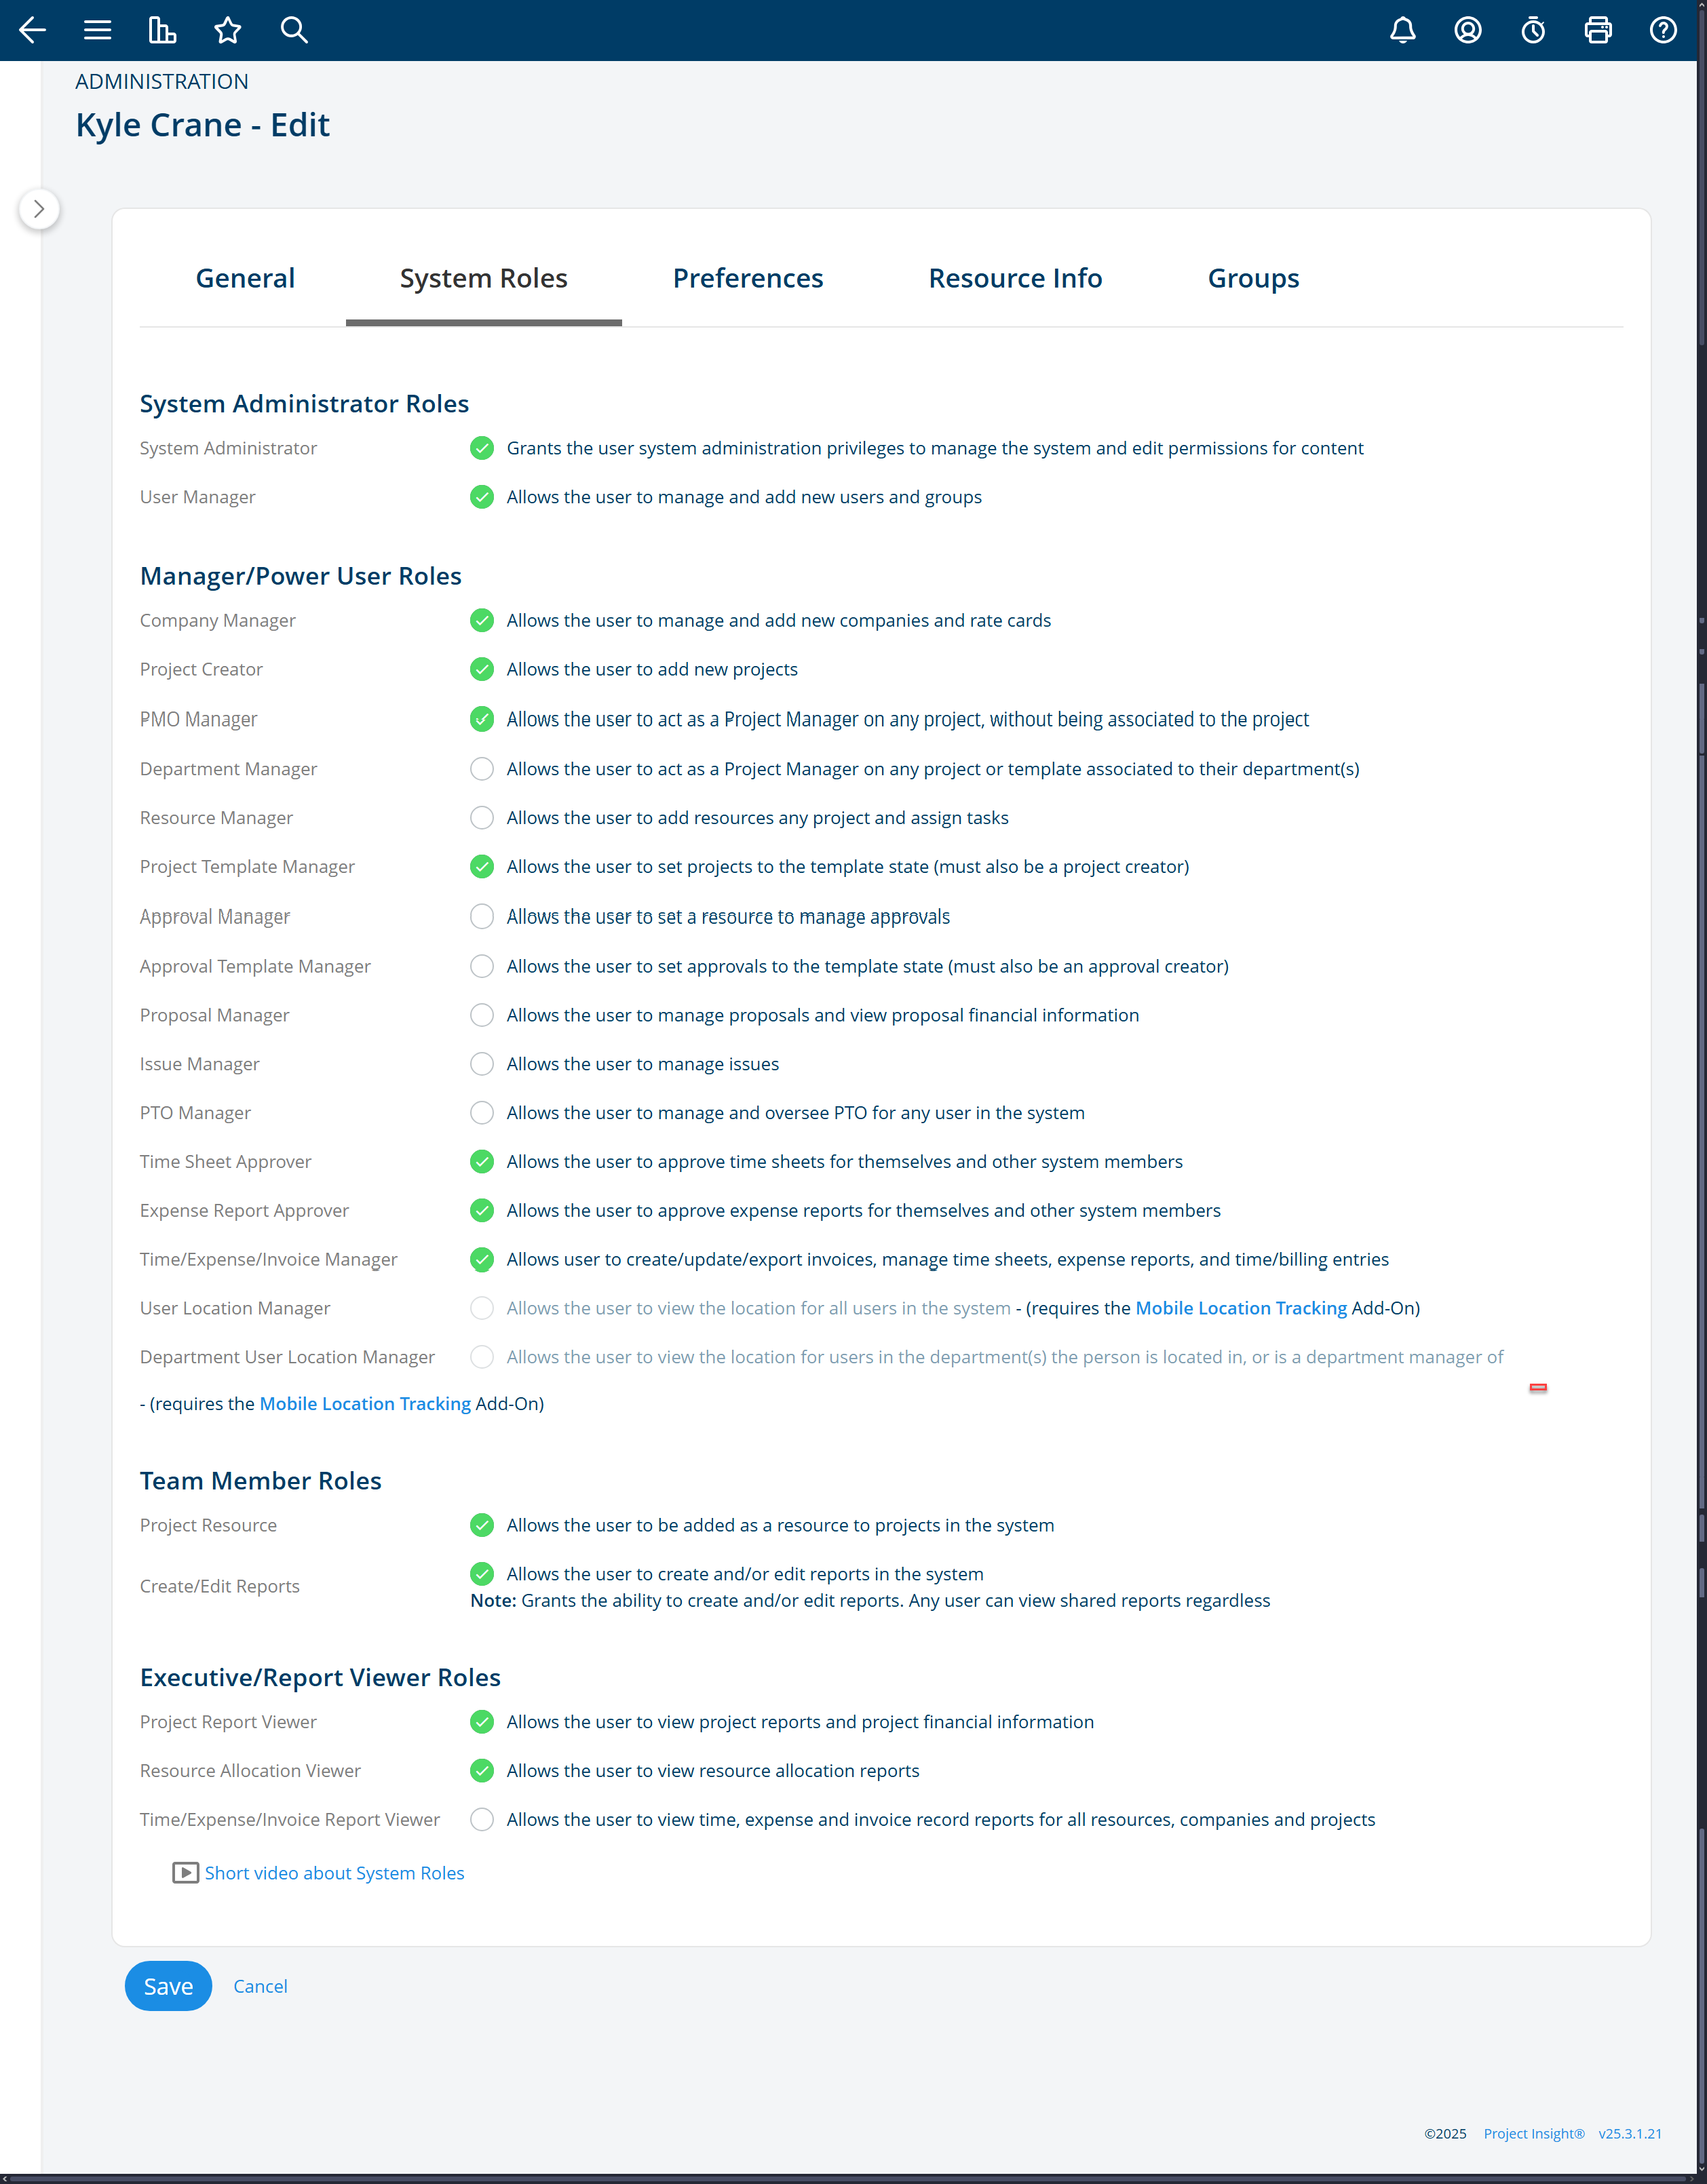Toggle the PMO Manager role
The width and height of the screenshot is (1707, 2184).
coord(482,719)
